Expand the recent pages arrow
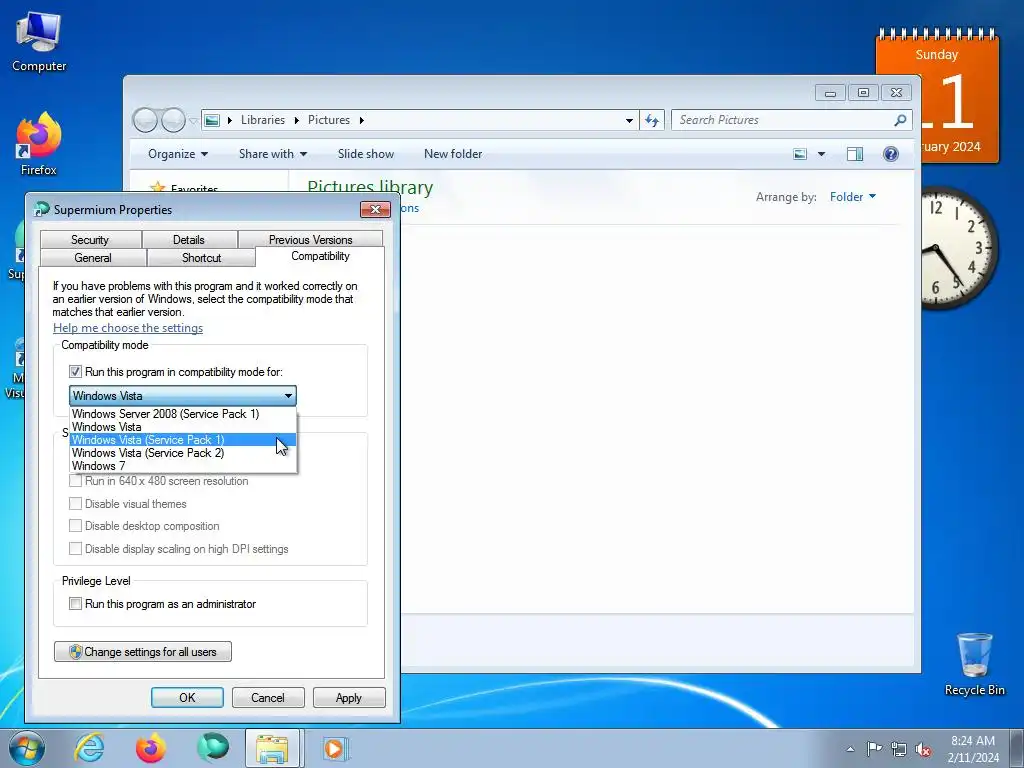This screenshot has width=1024, height=768. click(193, 121)
